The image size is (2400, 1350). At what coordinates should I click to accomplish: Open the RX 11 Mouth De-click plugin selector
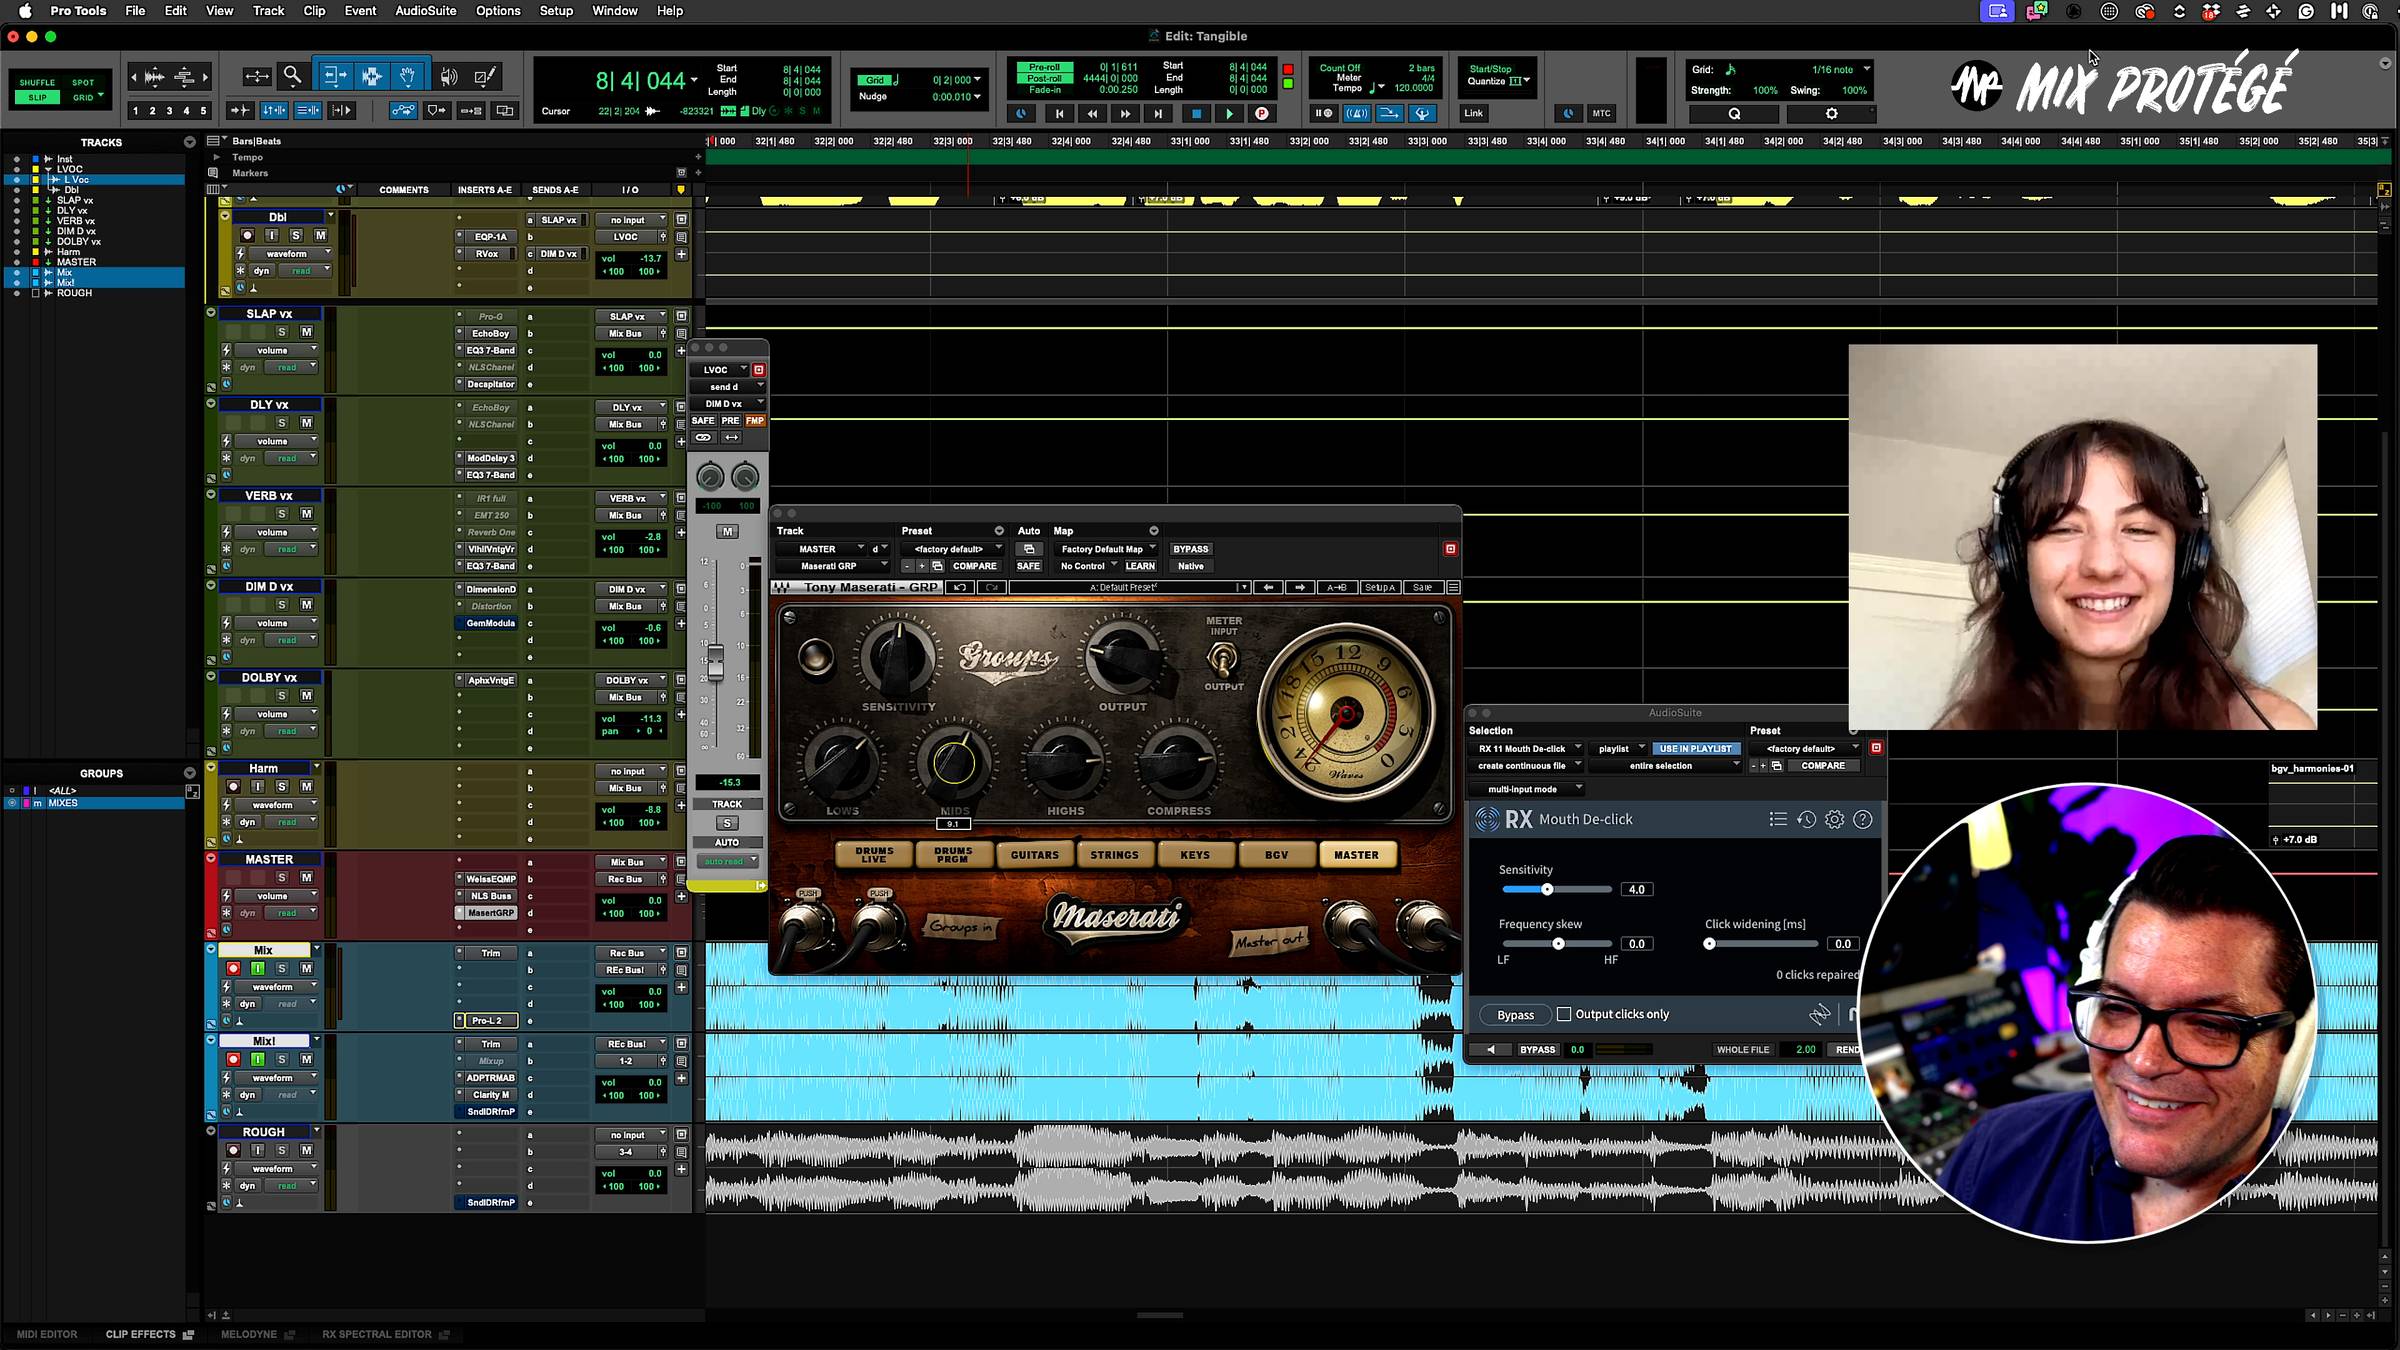[x=1528, y=748]
